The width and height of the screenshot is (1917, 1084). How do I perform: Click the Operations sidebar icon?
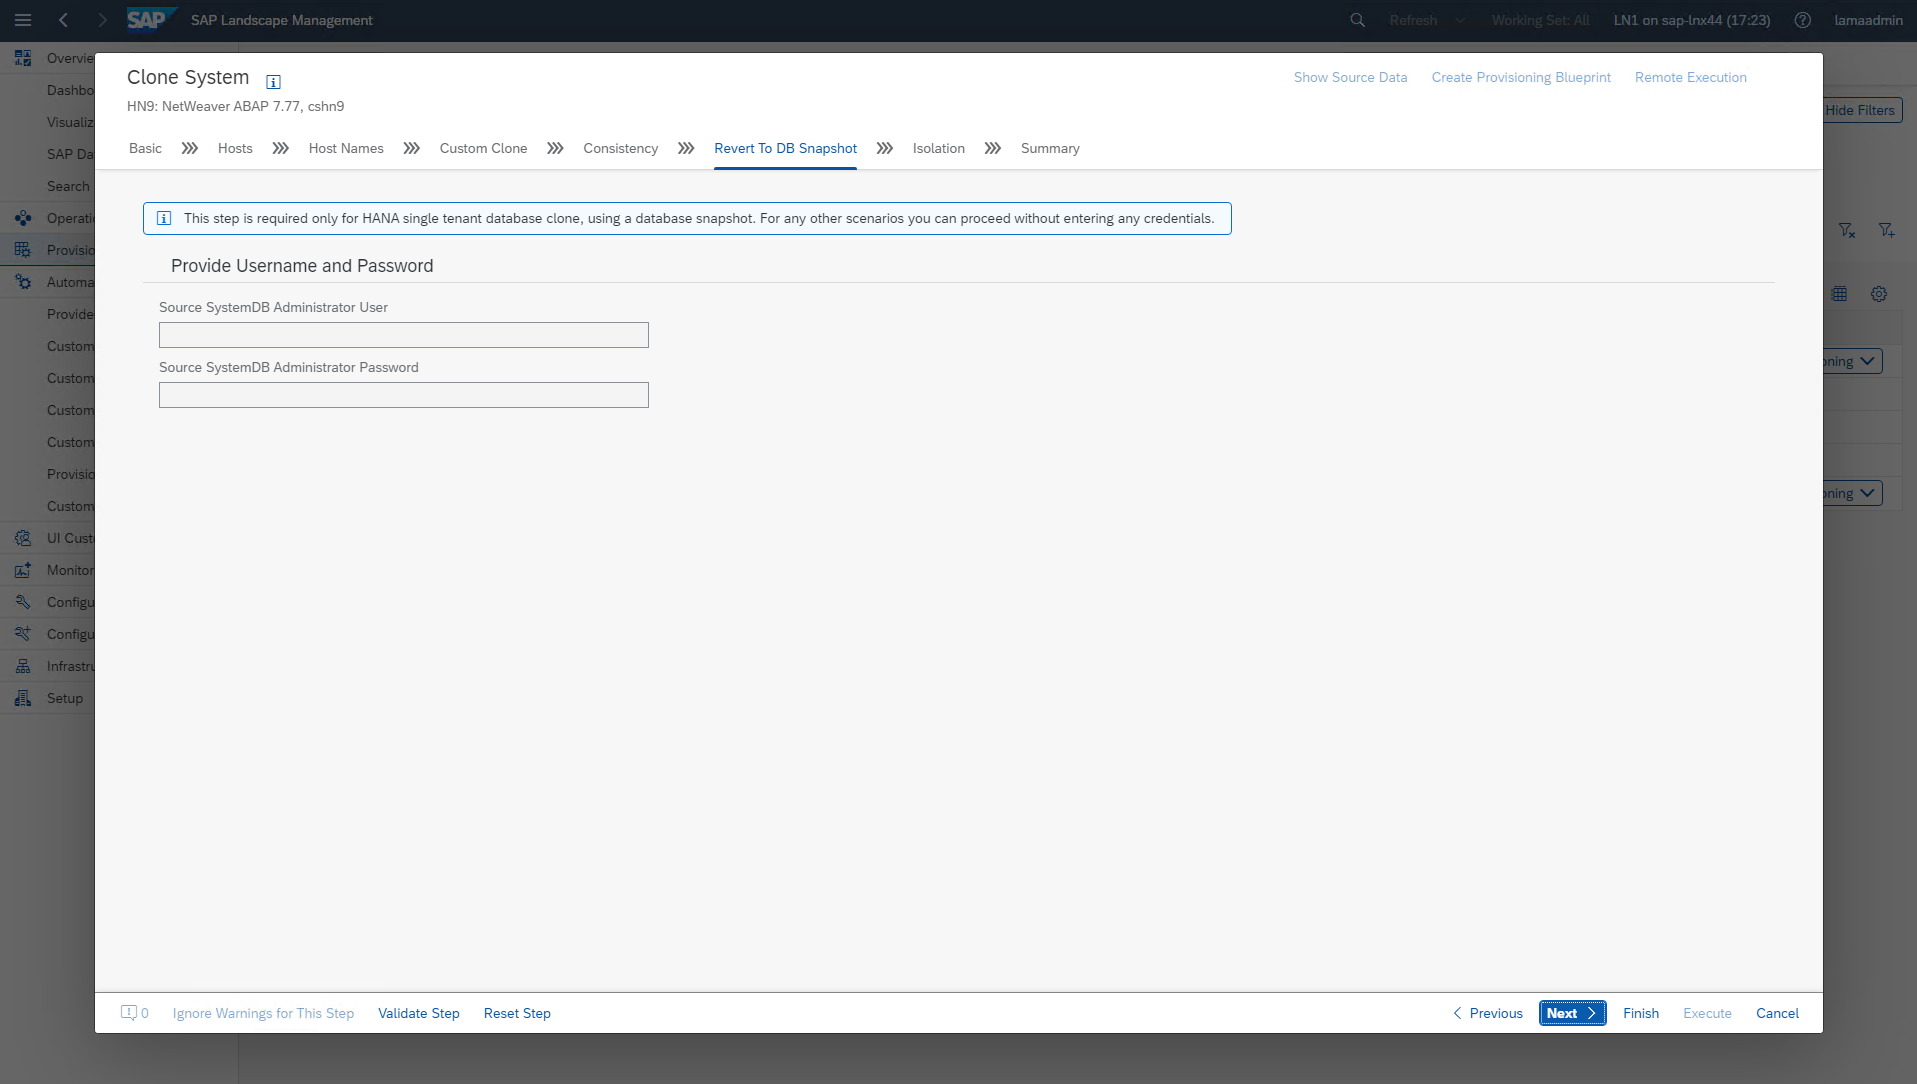pyautogui.click(x=23, y=218)
